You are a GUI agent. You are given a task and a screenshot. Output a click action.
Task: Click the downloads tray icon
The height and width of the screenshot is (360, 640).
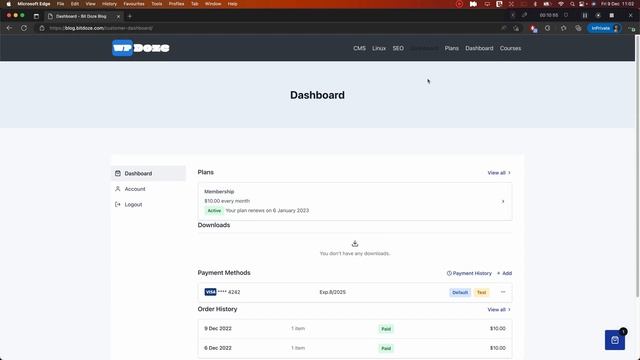click(355, 244)
